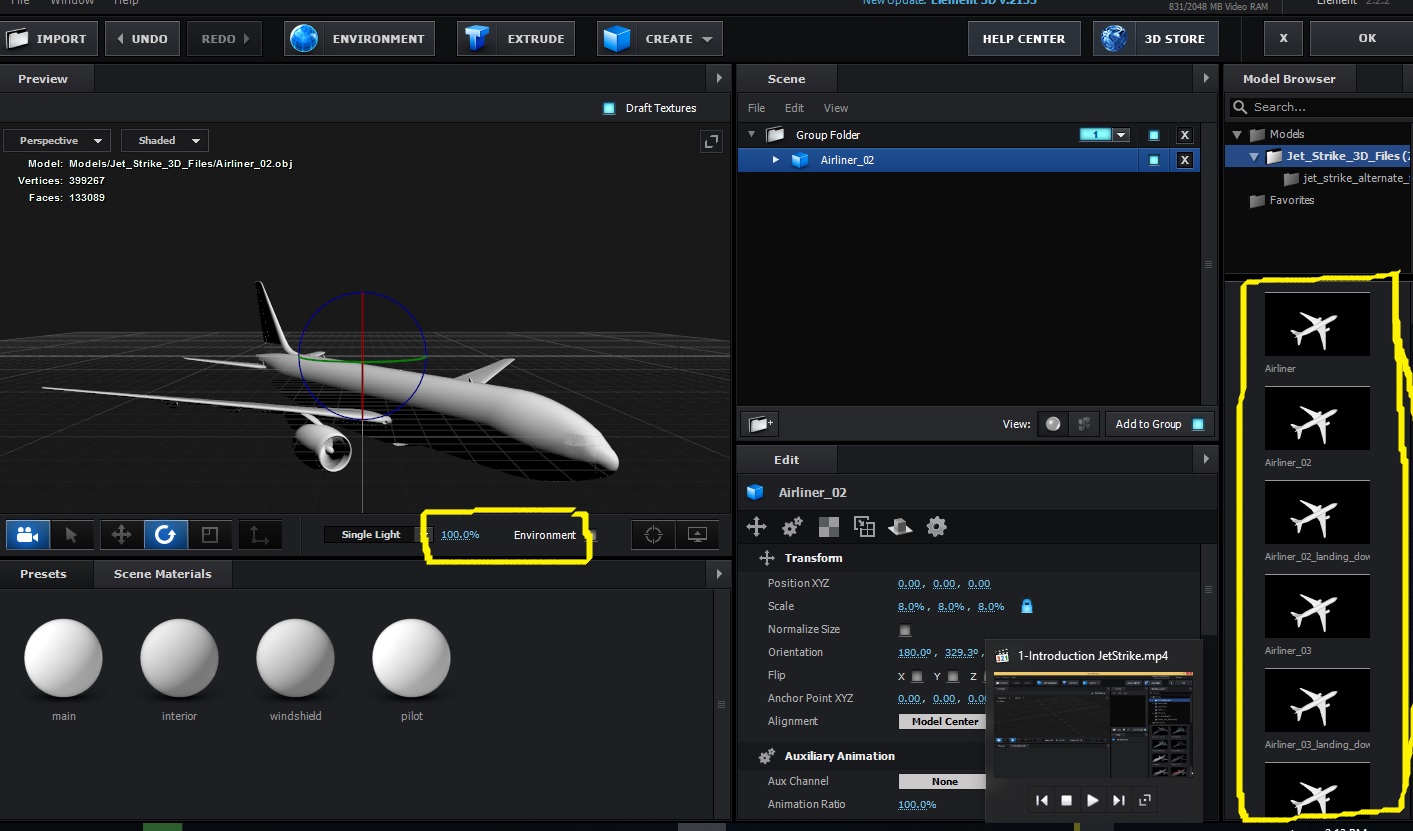Toggle Group Folder visibility square

[1153, 135]
